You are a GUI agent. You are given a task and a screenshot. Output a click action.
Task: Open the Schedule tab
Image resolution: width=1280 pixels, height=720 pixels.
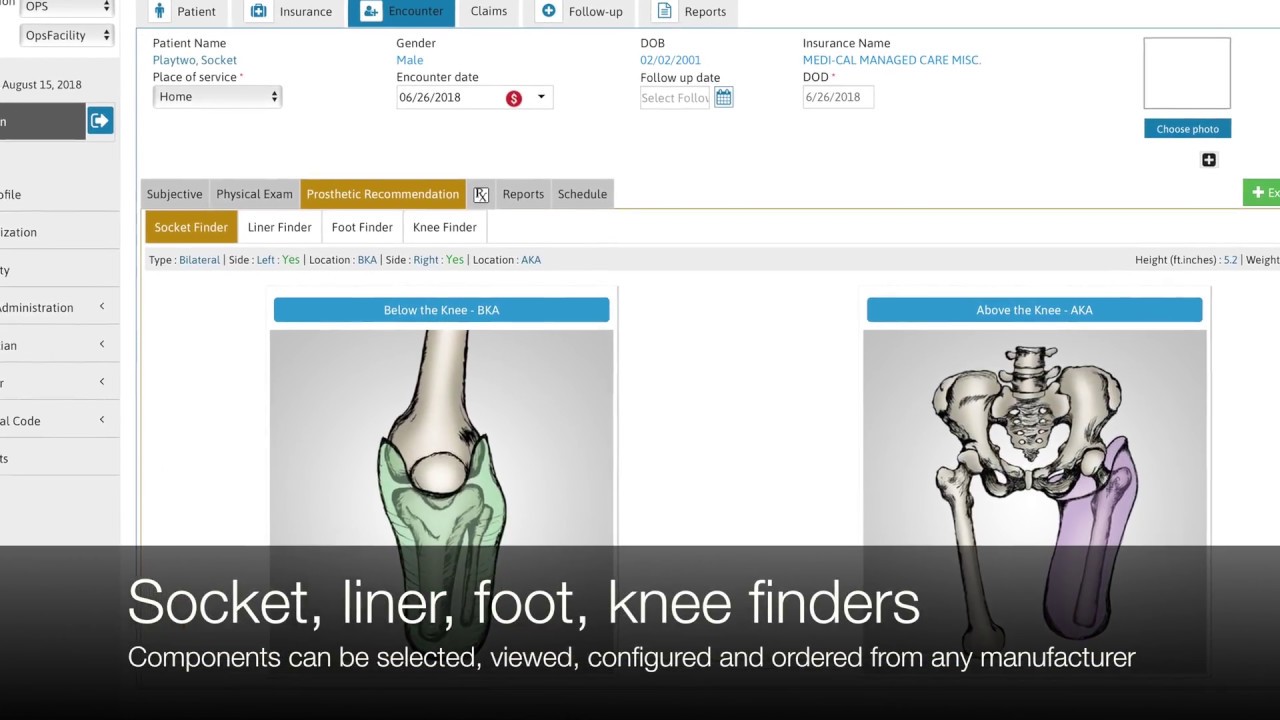click(582, 194)
